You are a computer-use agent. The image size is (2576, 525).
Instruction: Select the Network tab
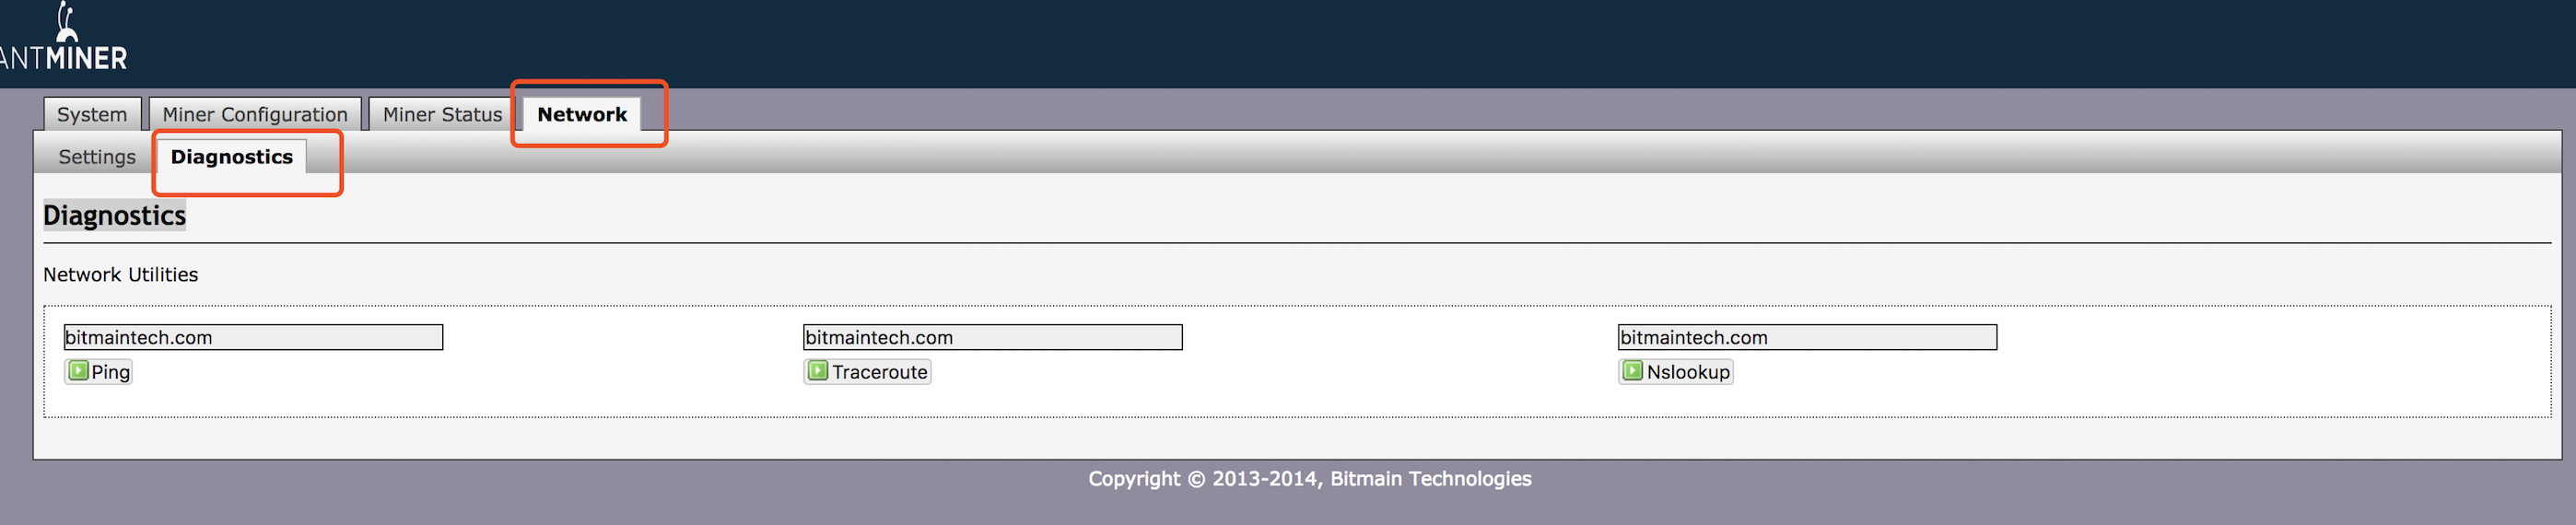582,115
